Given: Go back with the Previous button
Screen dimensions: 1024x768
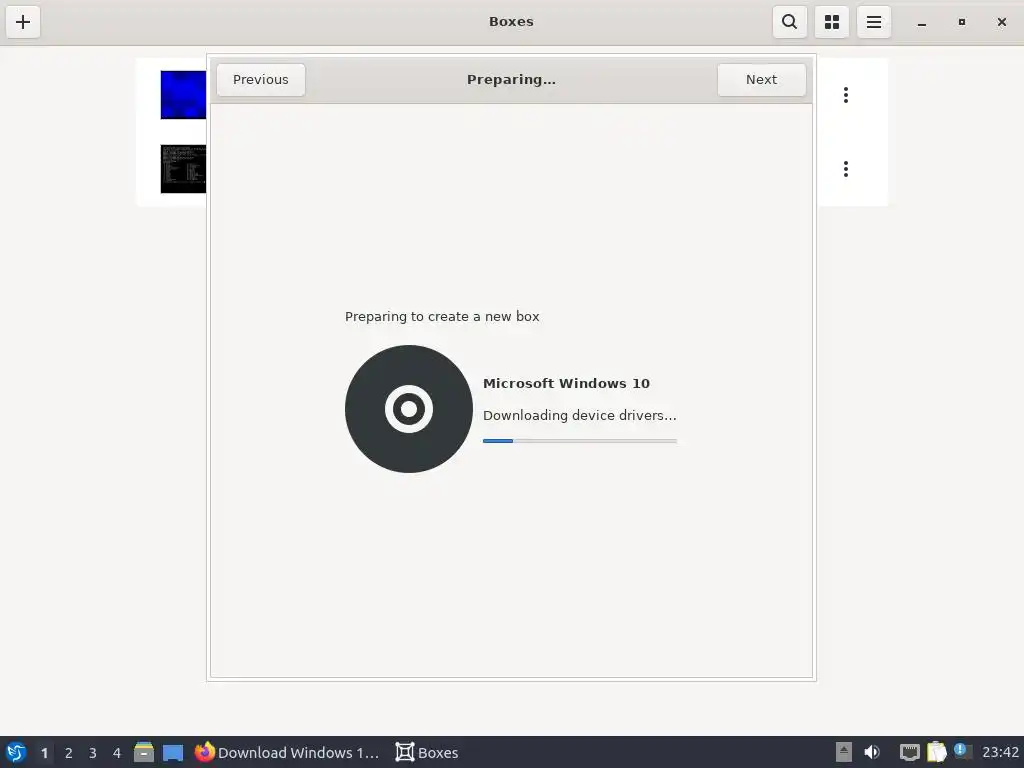Looking at the screenshot, I should pos(261,80).
